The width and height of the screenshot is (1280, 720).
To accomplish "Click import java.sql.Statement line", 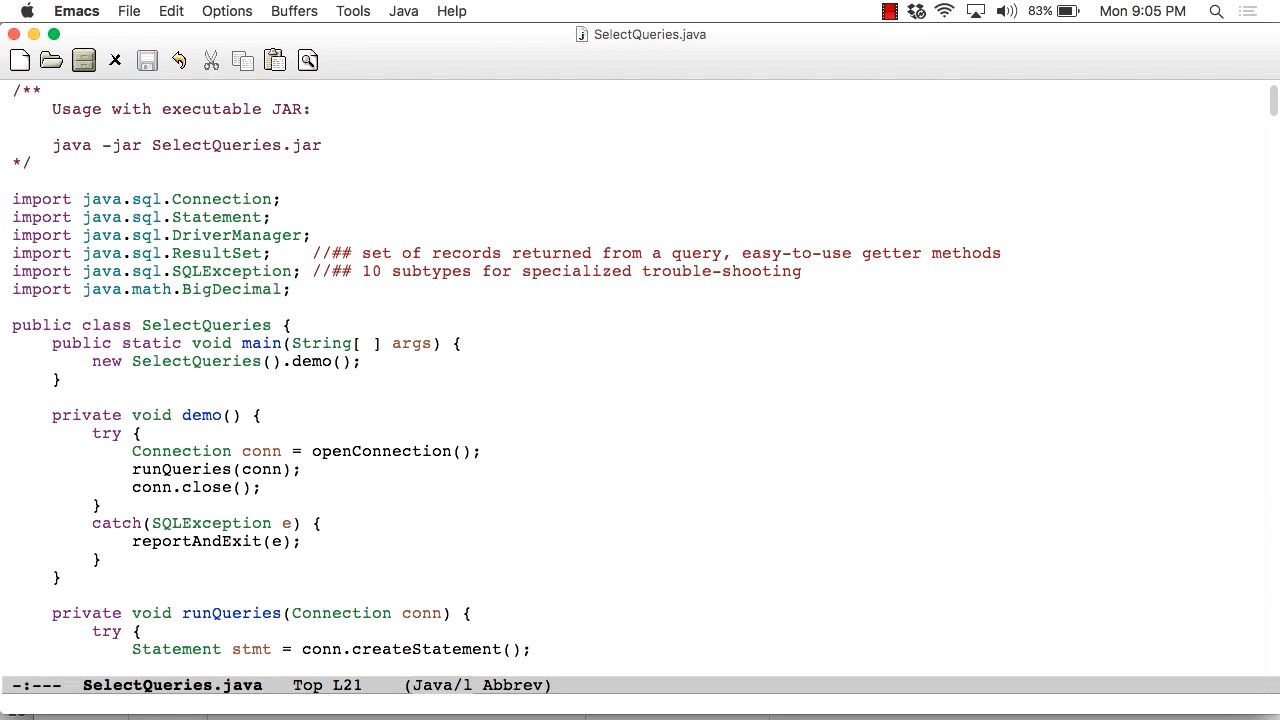I will (x=141, y=217).
